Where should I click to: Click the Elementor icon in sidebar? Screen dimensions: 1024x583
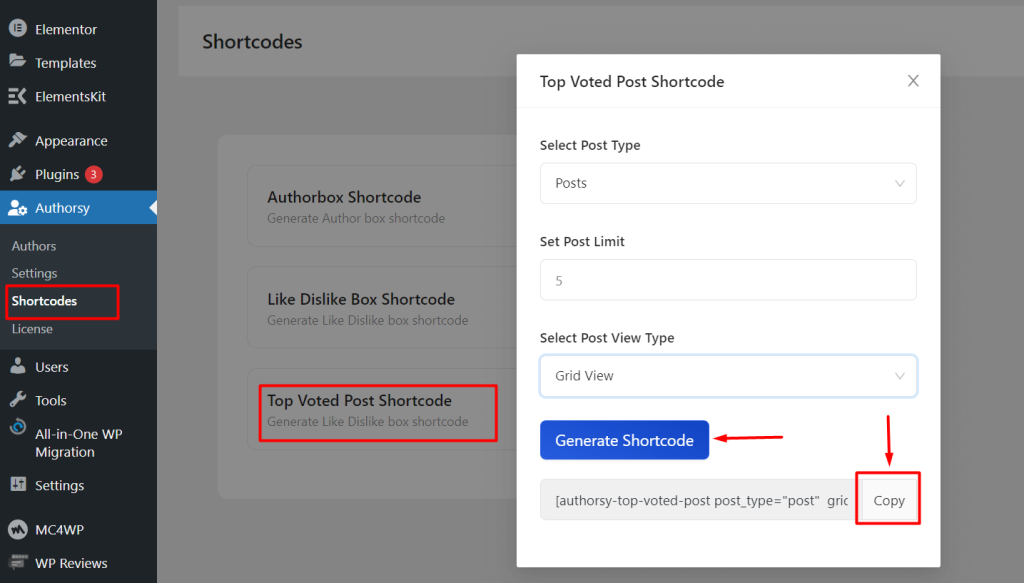(x=18, y=28)
